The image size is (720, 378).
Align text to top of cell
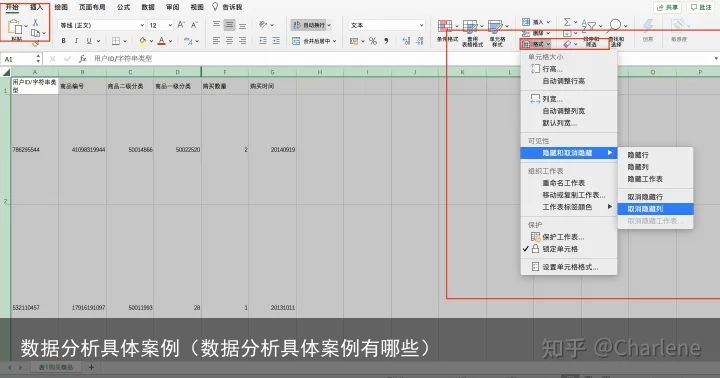pos(216,25)
